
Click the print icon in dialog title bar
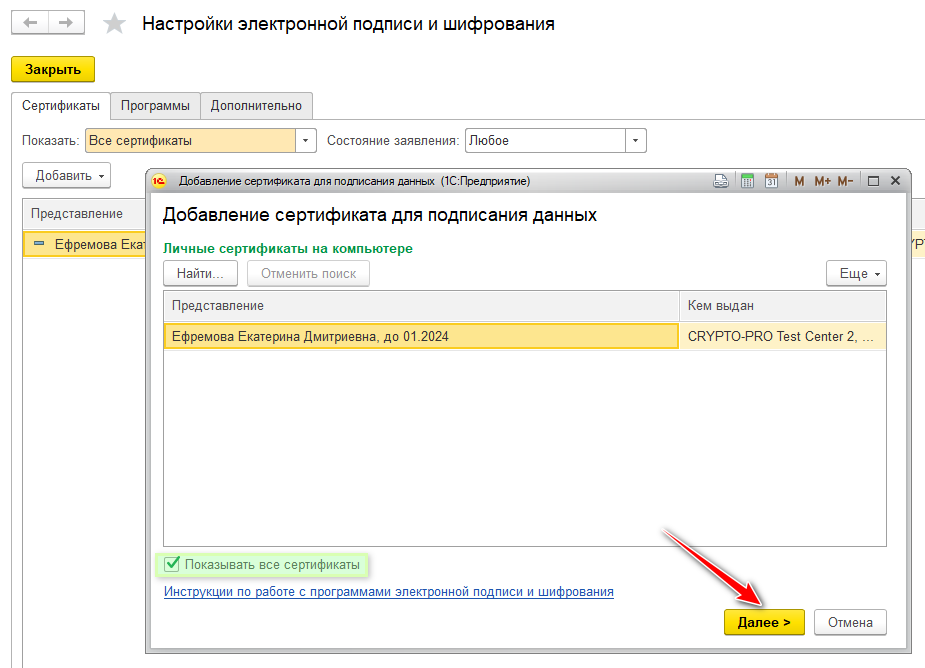721,181
